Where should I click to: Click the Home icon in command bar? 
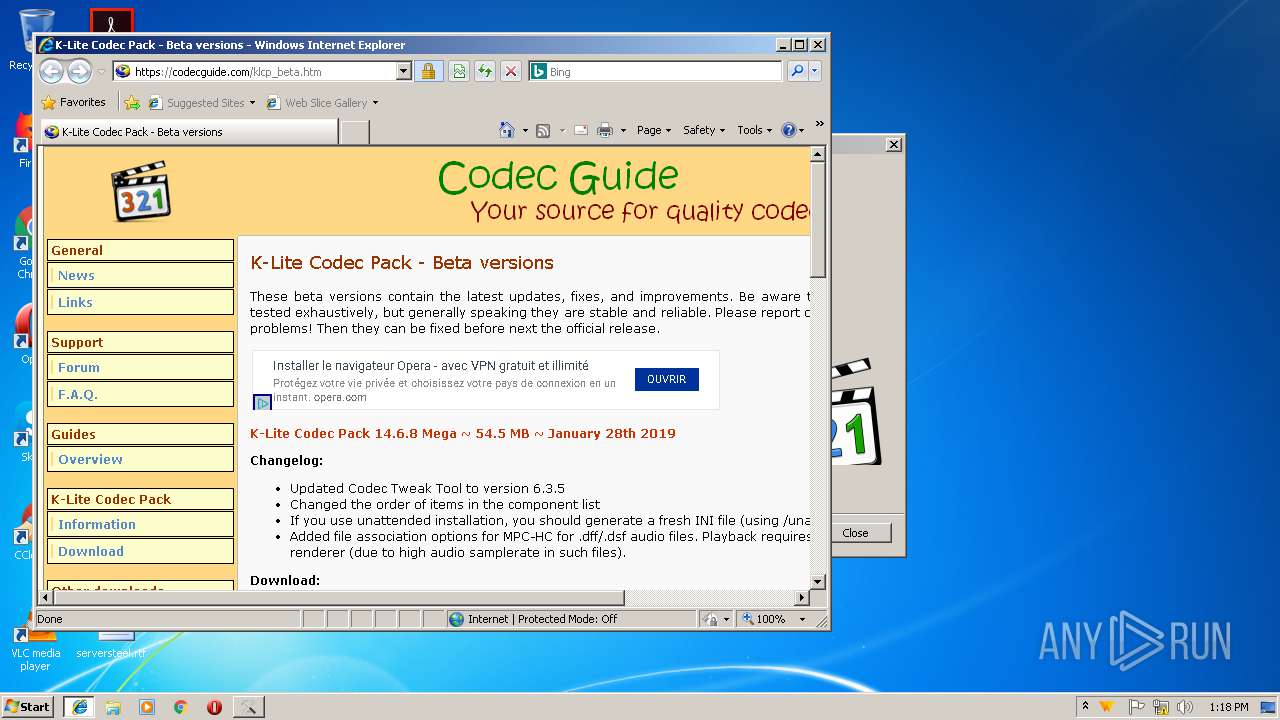pyautogui.click(x=507, y=130)
